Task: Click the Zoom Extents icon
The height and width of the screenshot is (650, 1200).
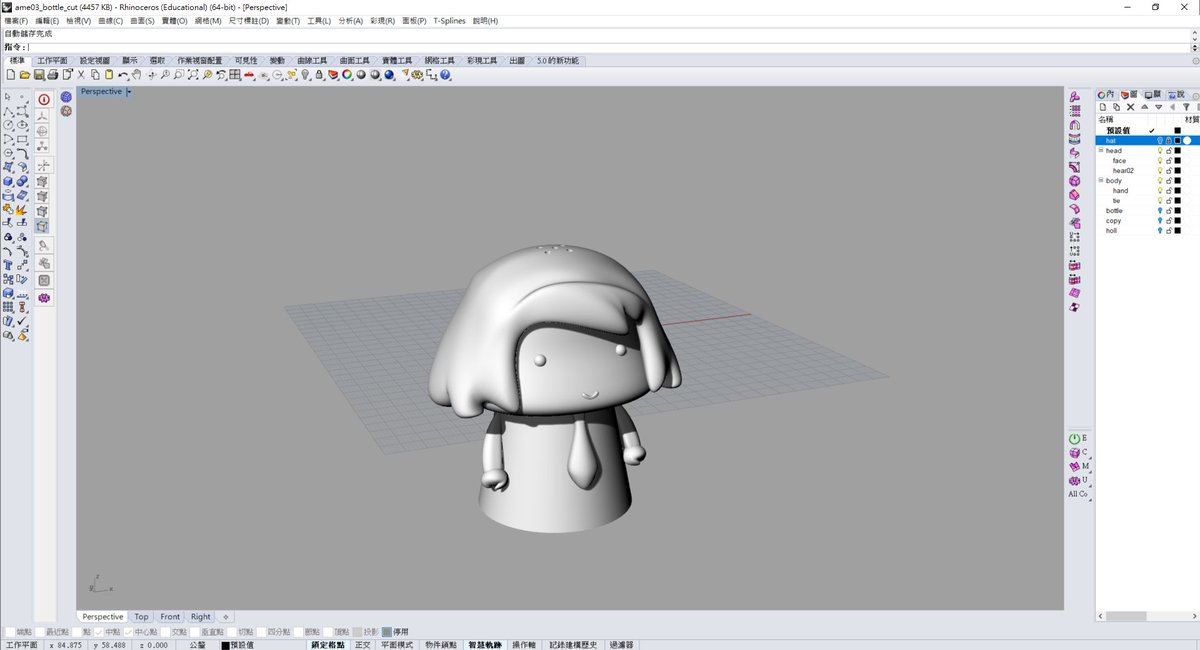Action: point(192,74)
